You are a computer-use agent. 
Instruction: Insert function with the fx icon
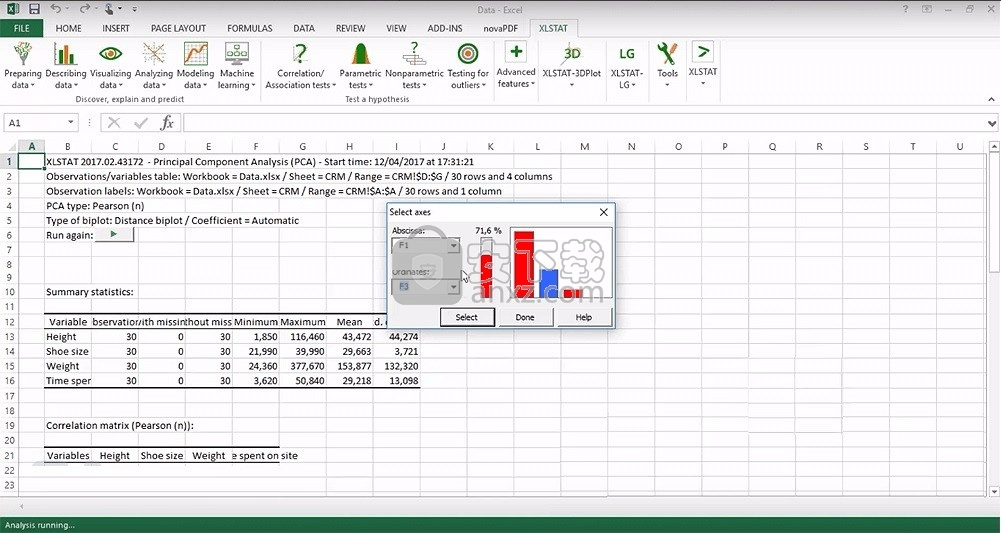tap(167, 122)
